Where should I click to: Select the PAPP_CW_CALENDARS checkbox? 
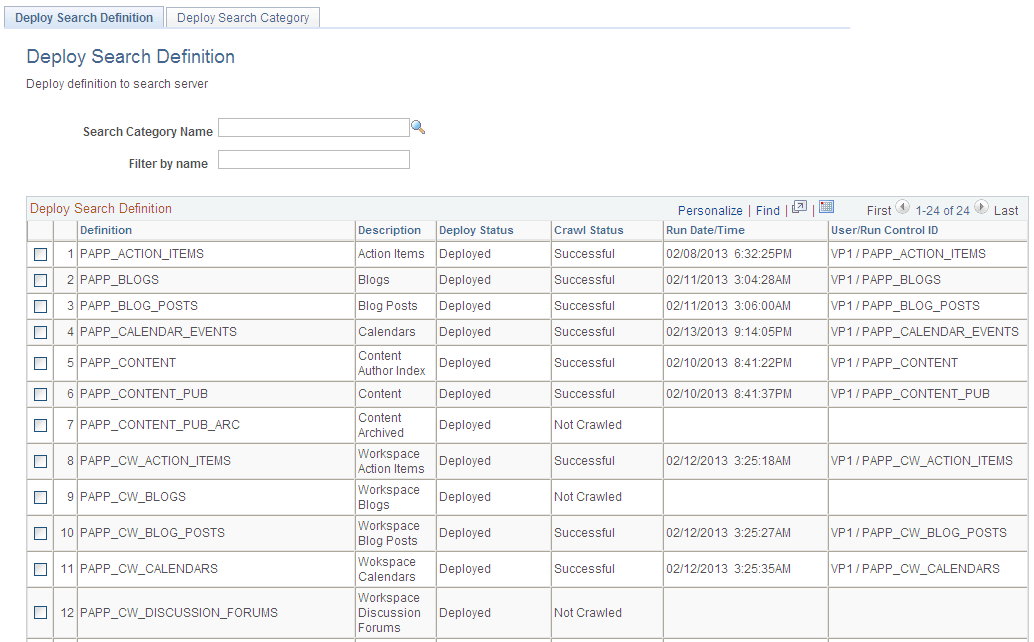coord(40,568)
